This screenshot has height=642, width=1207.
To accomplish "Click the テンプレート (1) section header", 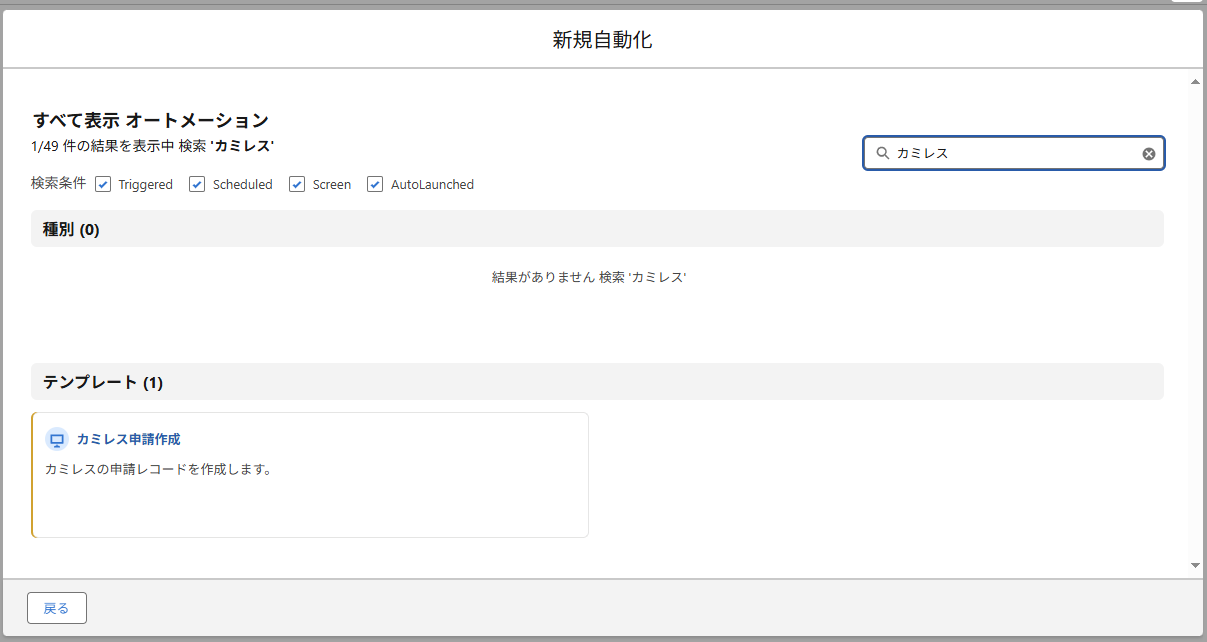I will pyautogui.click(x=102, y=382).
